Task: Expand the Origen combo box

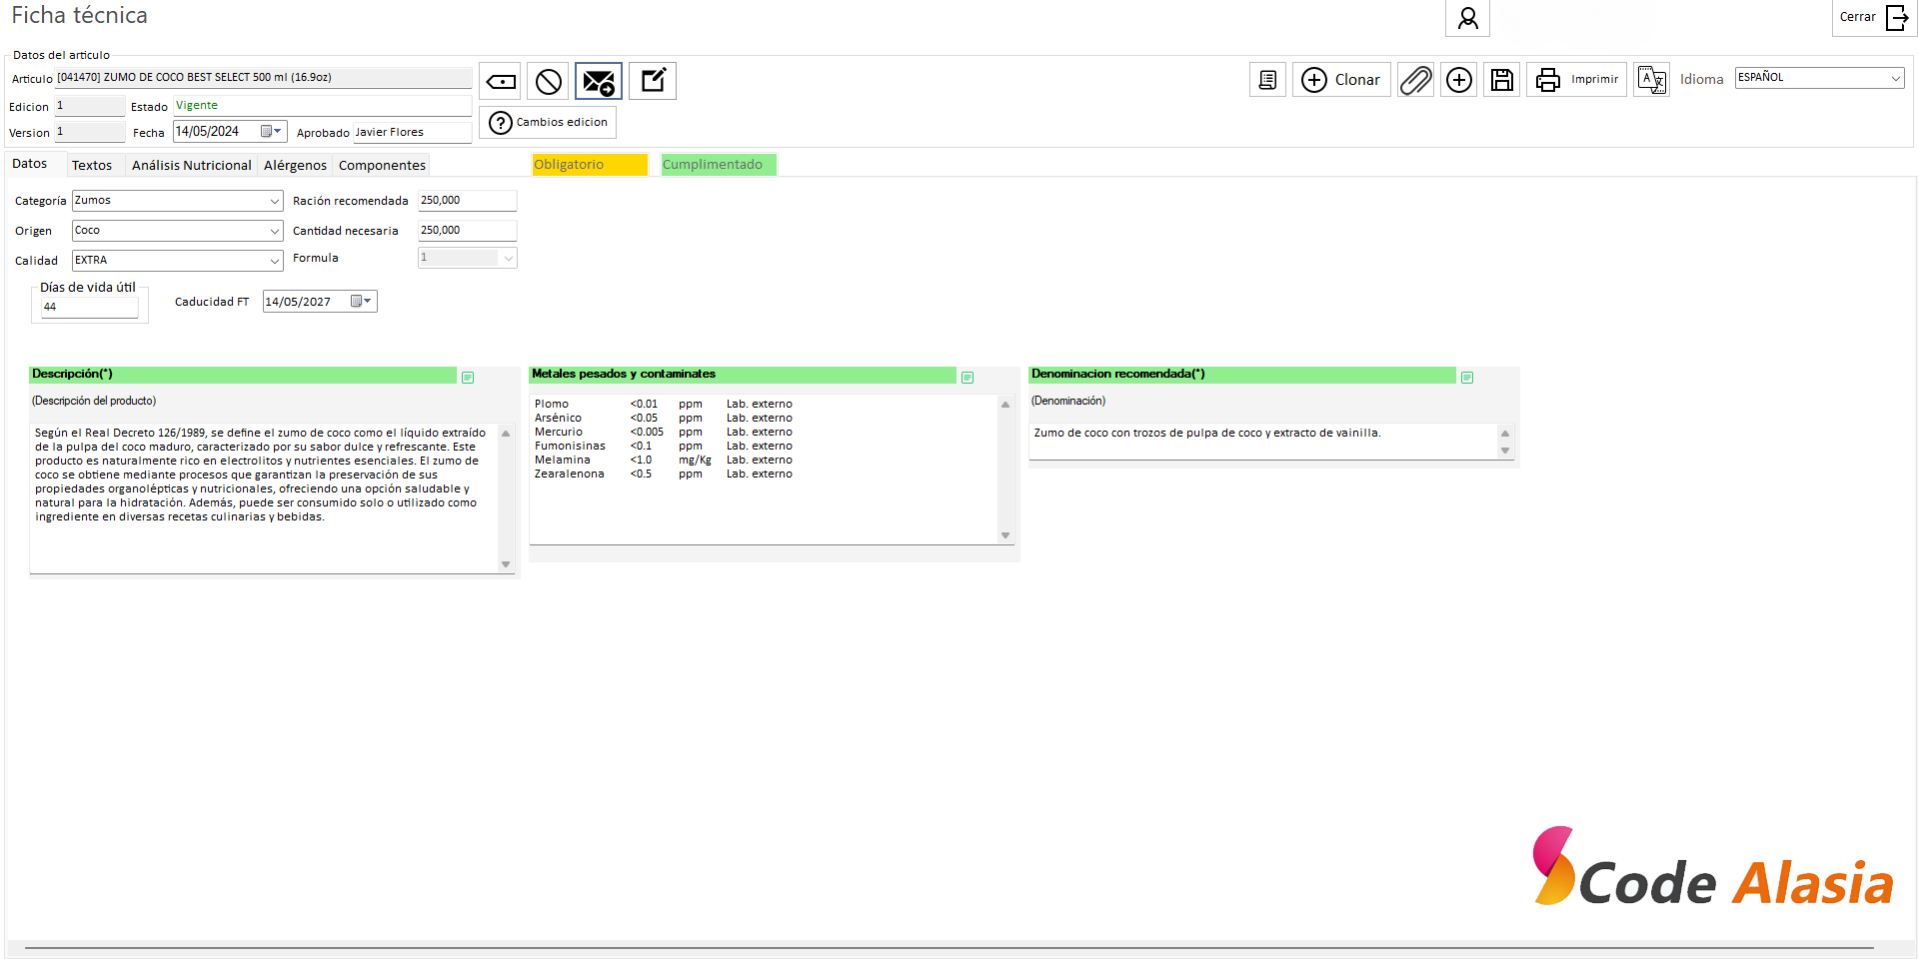Action: tap(274, 231)
